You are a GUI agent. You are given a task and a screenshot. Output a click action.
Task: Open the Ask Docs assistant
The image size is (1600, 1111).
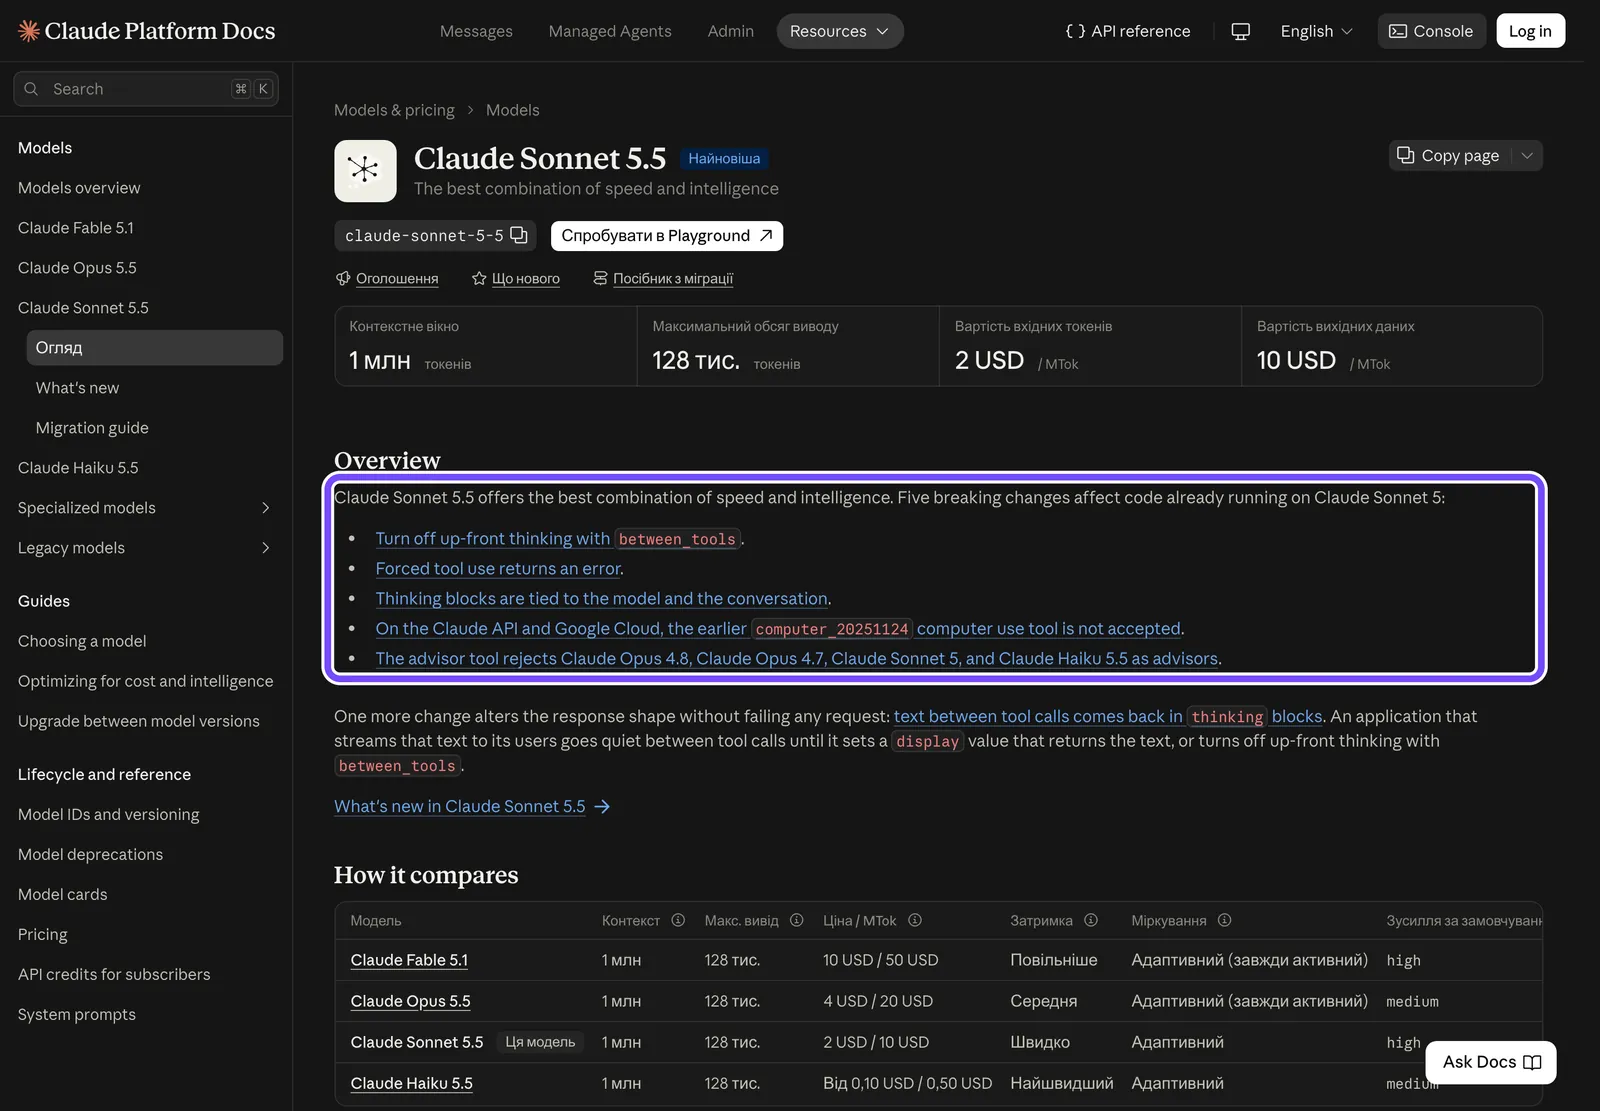[1491, 1062]
